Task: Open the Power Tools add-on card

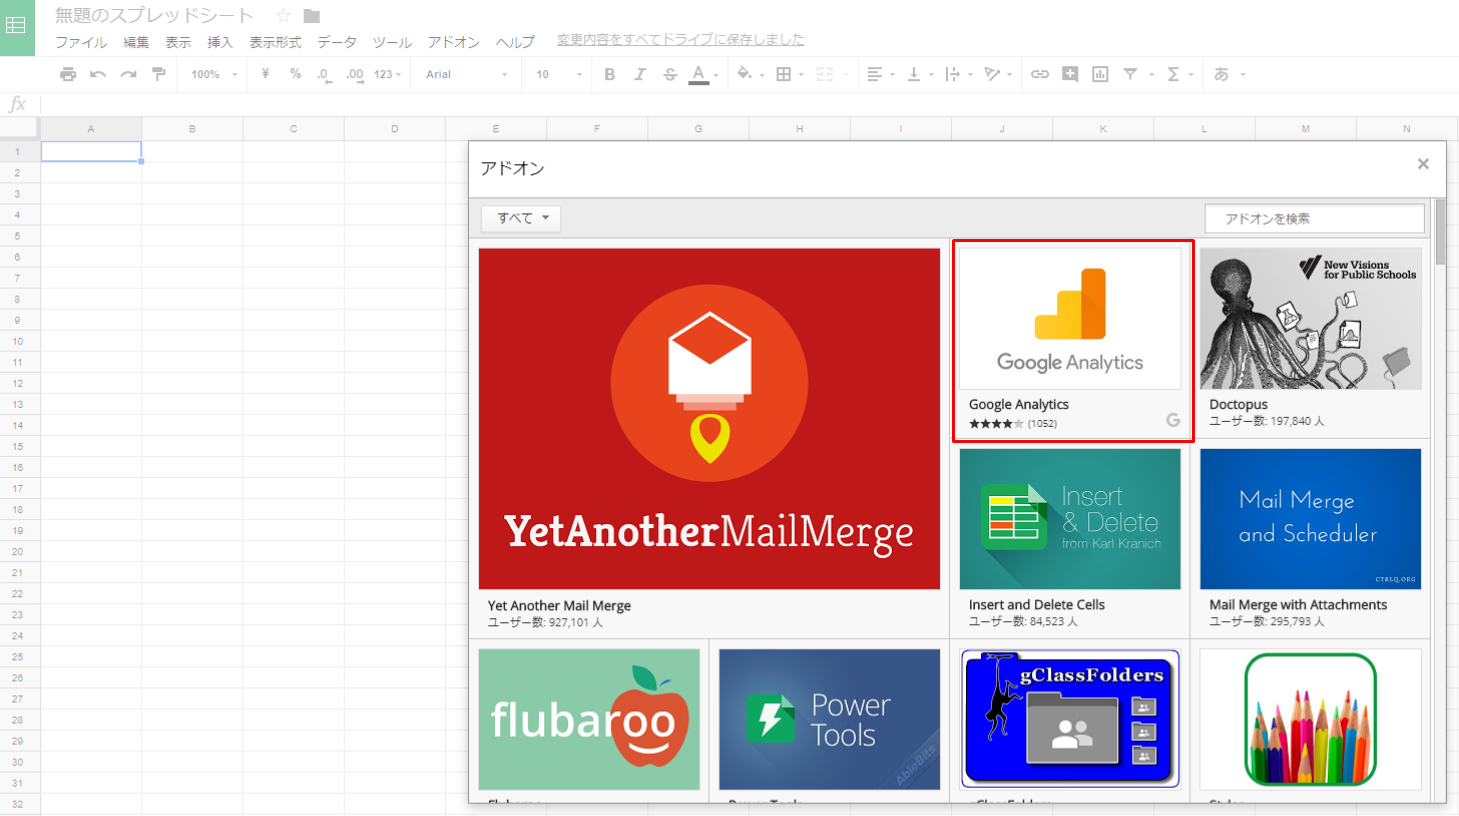Action: 829,722
